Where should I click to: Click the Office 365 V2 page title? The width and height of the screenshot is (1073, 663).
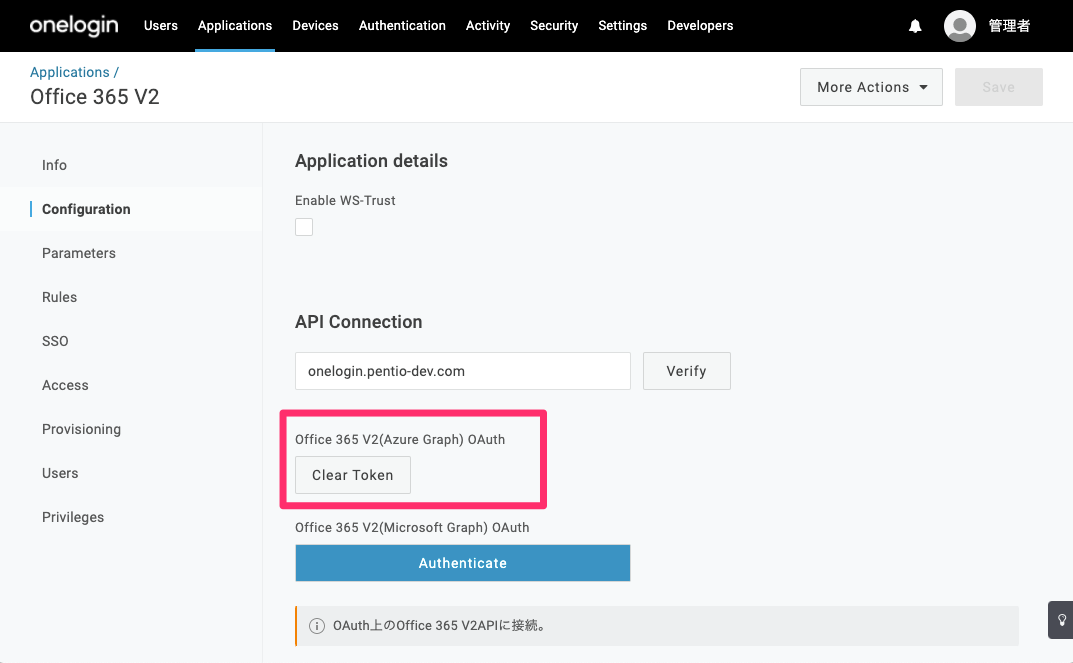94,97
